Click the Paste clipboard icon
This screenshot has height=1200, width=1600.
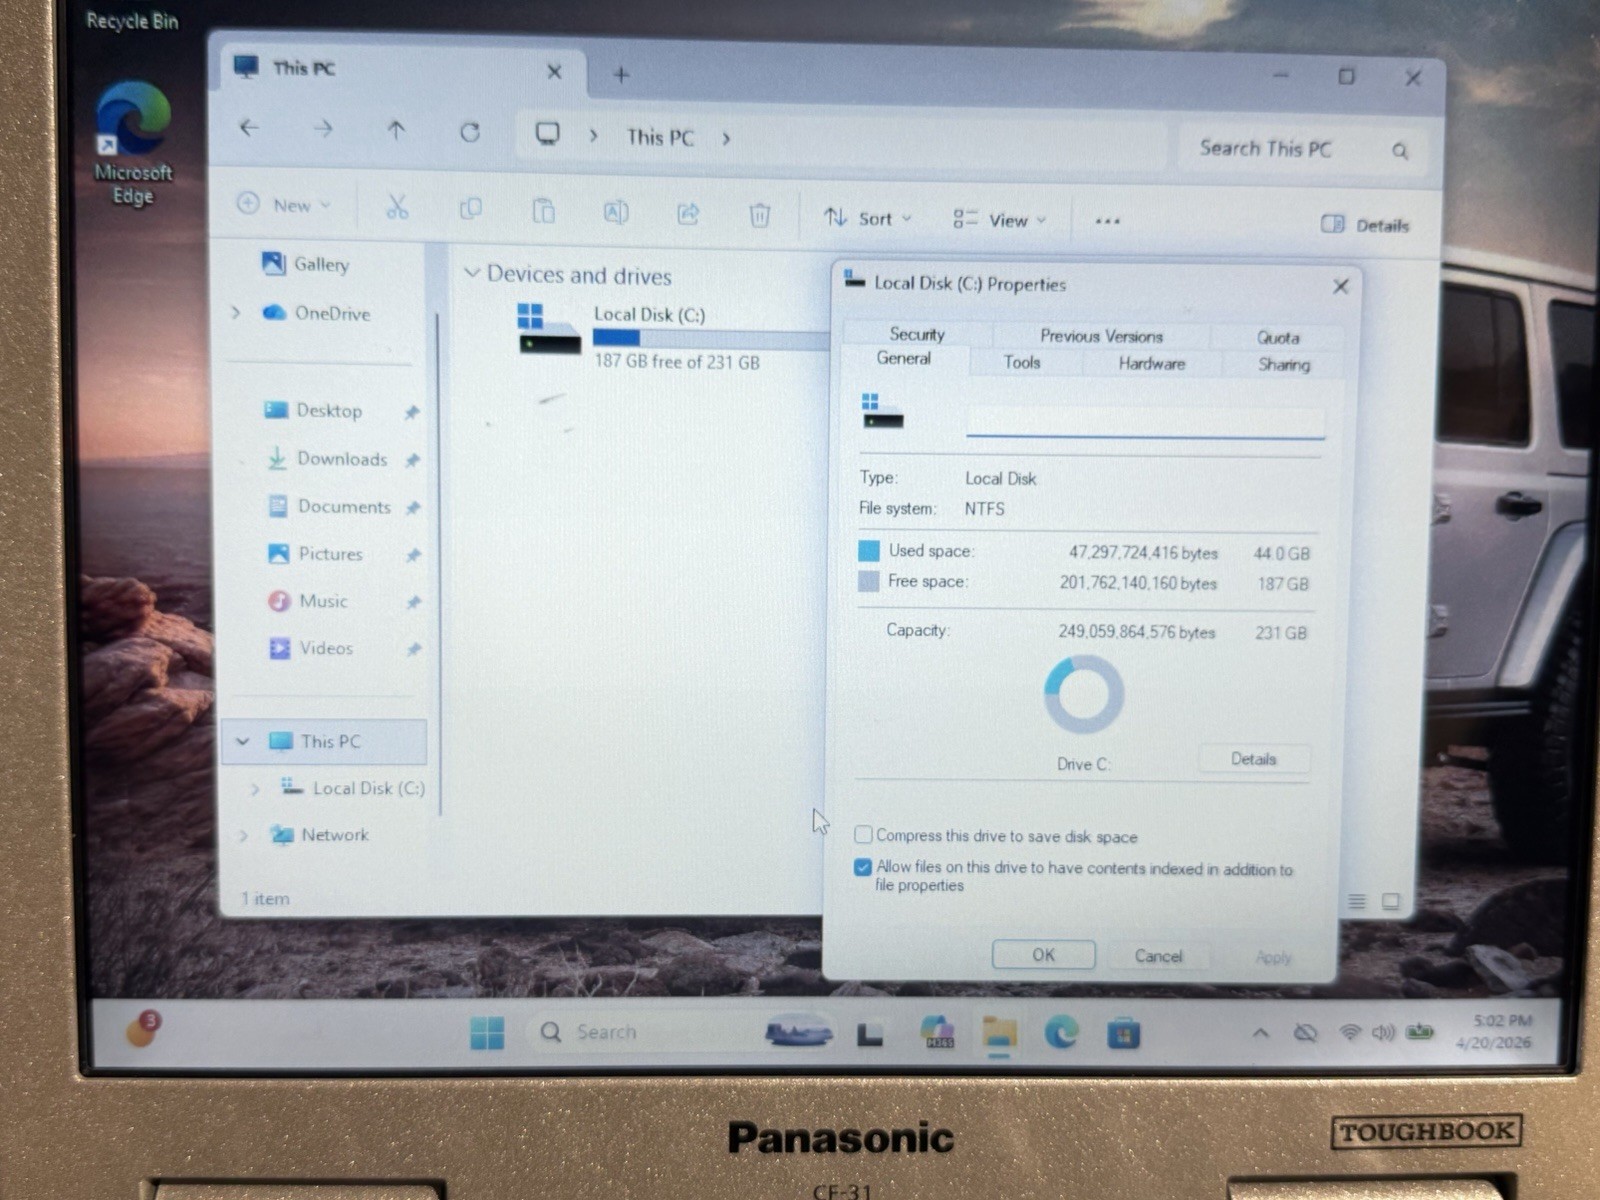pyautogui.click(x=543, y=211)
